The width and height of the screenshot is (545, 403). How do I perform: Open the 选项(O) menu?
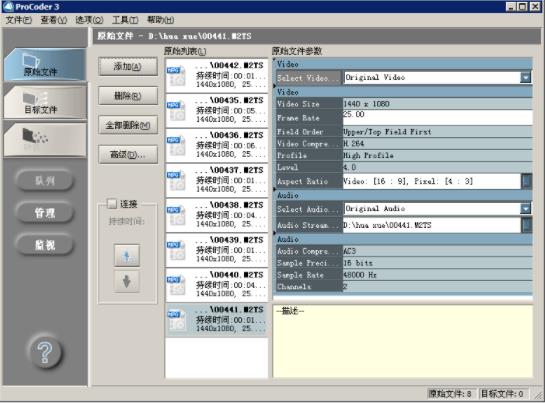click(x=89, y=20)
